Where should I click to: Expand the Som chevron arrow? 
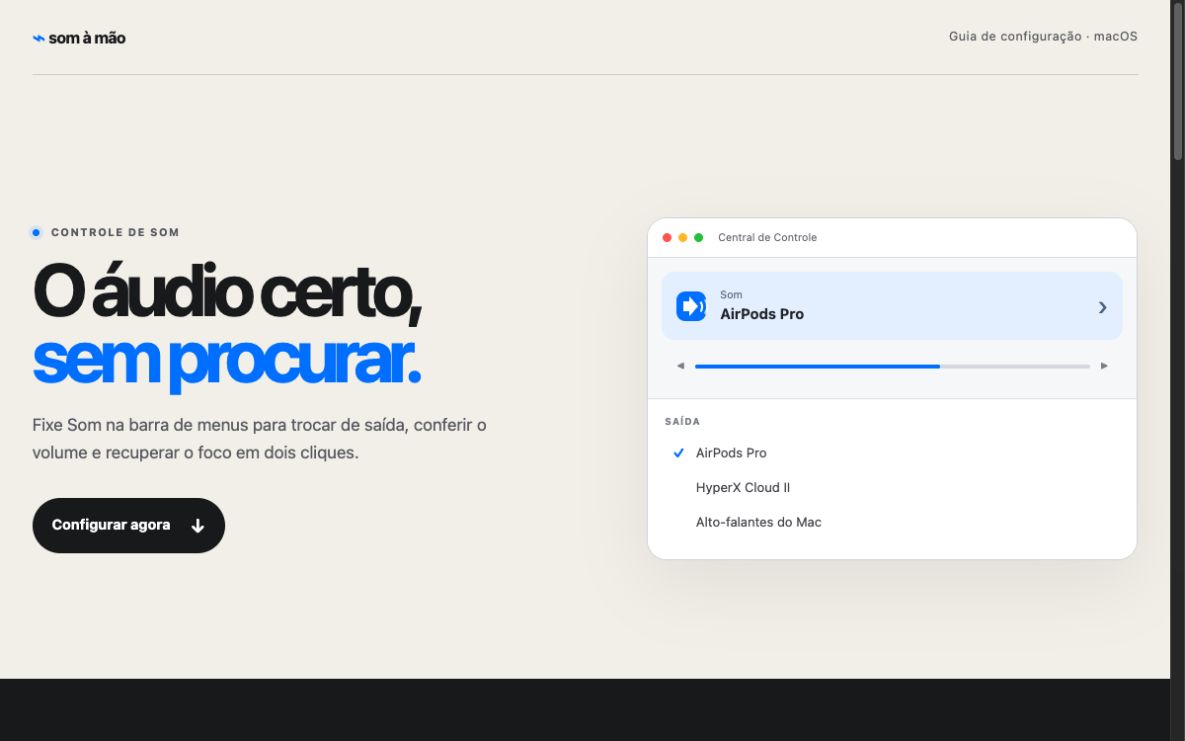click(1103, 307)
